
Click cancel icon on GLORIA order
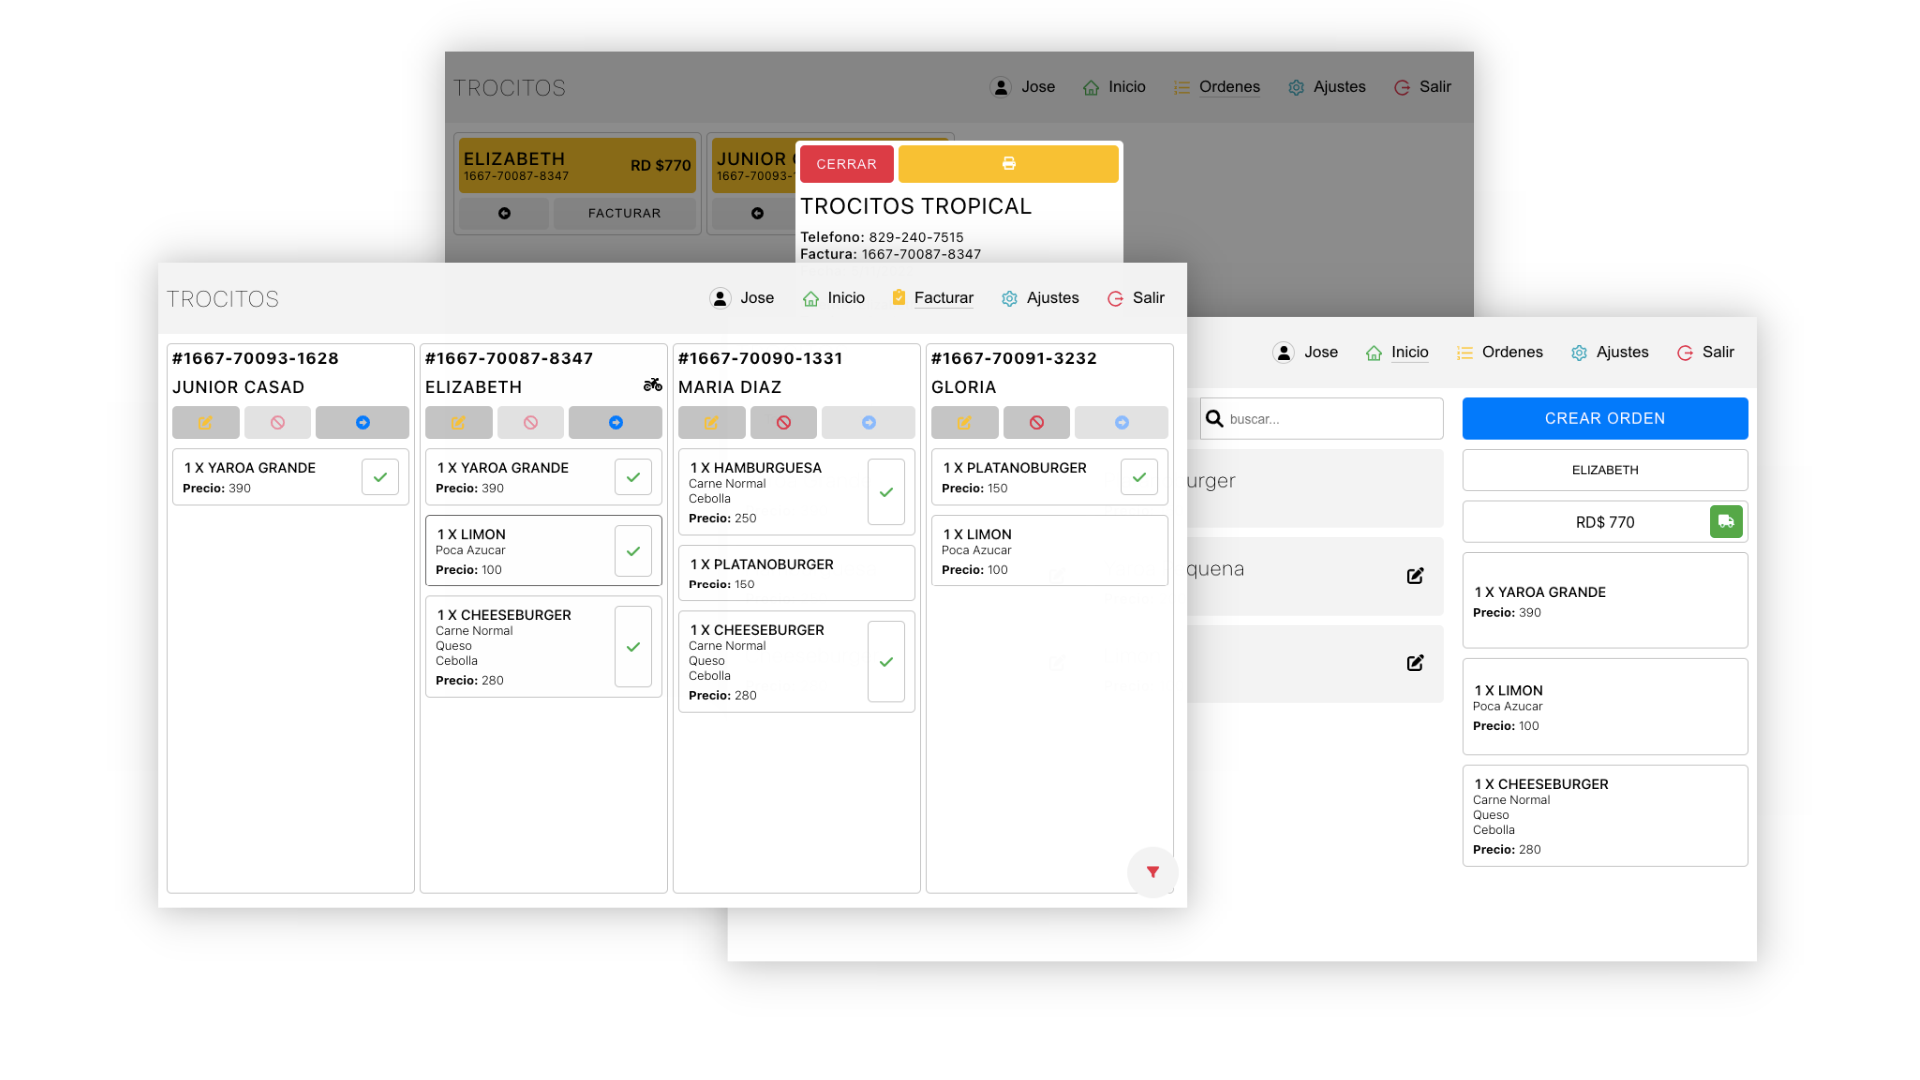(x=1036, y=423)
